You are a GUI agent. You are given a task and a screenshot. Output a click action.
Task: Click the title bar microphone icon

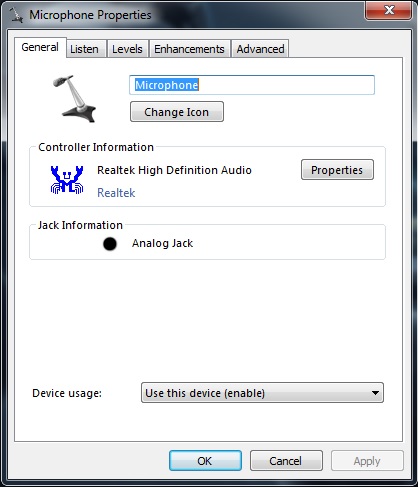16,15
